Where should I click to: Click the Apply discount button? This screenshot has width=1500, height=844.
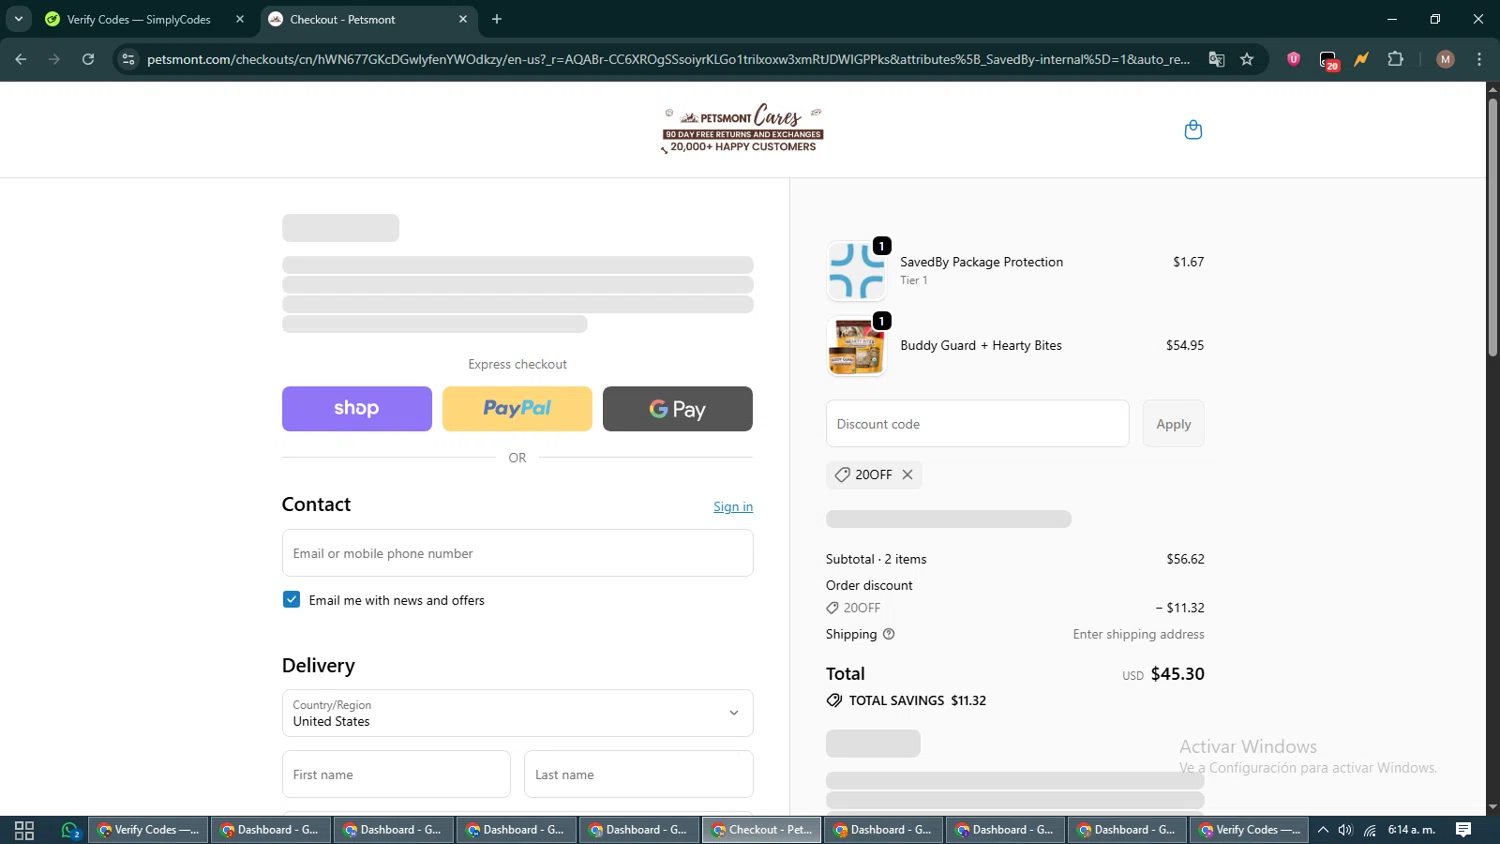(x=1173, y=424)
